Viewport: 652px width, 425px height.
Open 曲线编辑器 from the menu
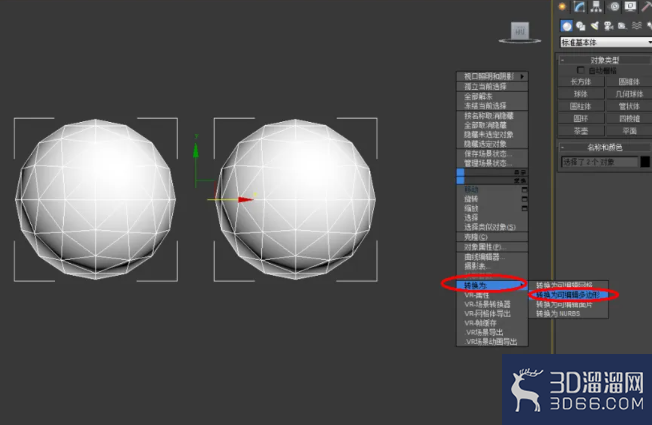[x=492, y=257]
